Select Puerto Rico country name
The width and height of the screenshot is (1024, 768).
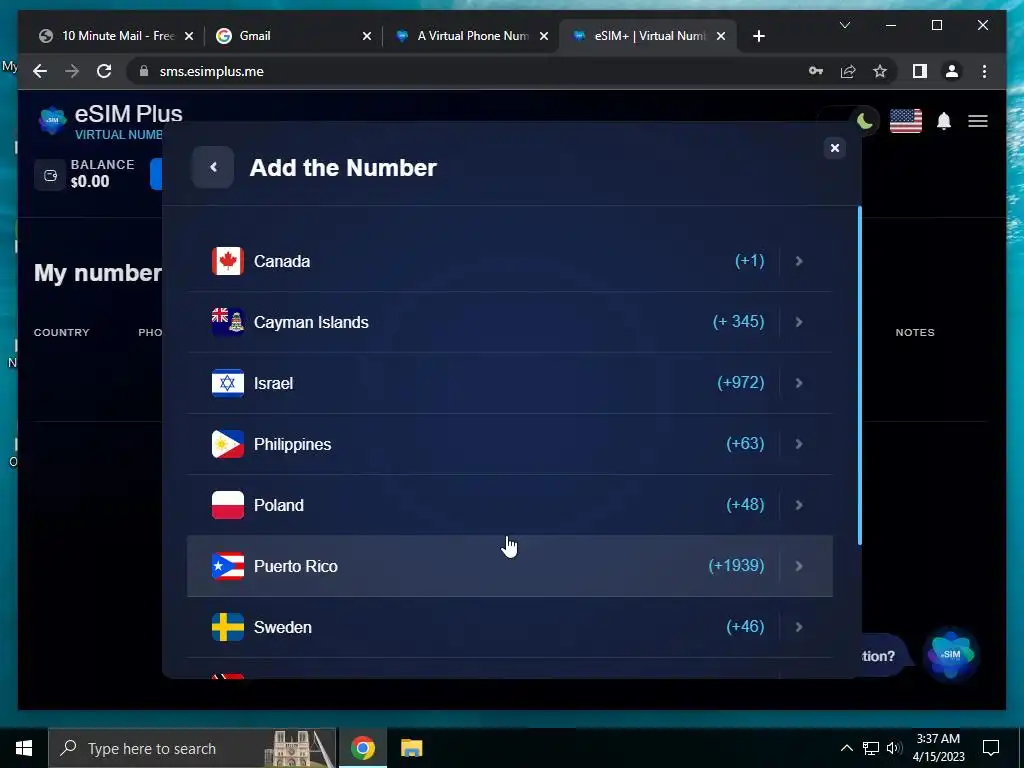point(296,566)
